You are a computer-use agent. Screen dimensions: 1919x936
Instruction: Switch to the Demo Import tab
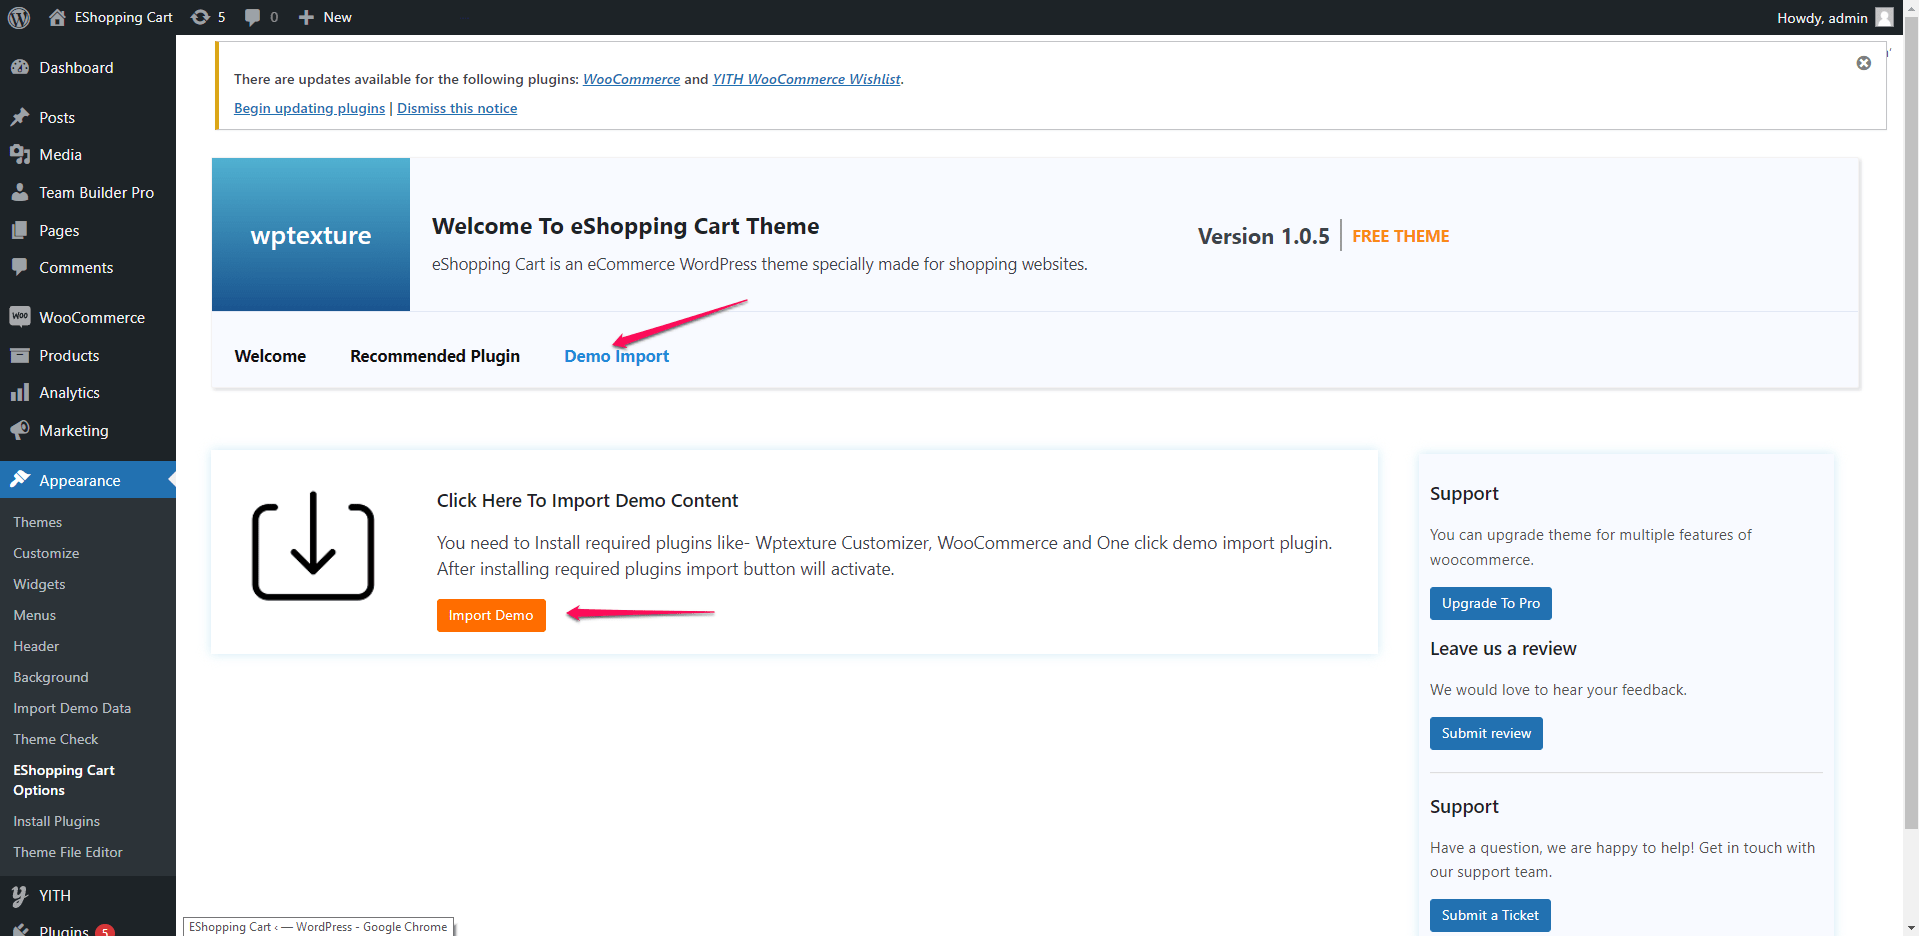click(617, 356)
